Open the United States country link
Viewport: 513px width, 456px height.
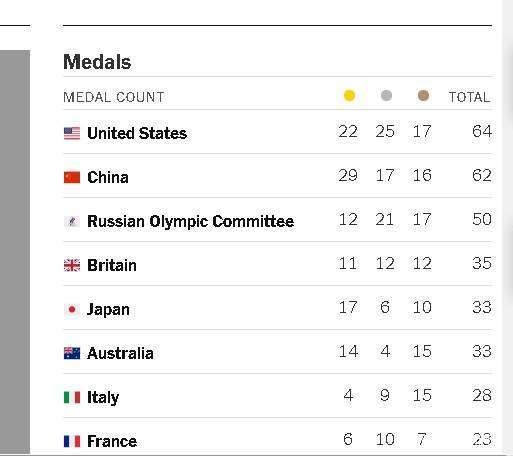[x=137, y=133]
